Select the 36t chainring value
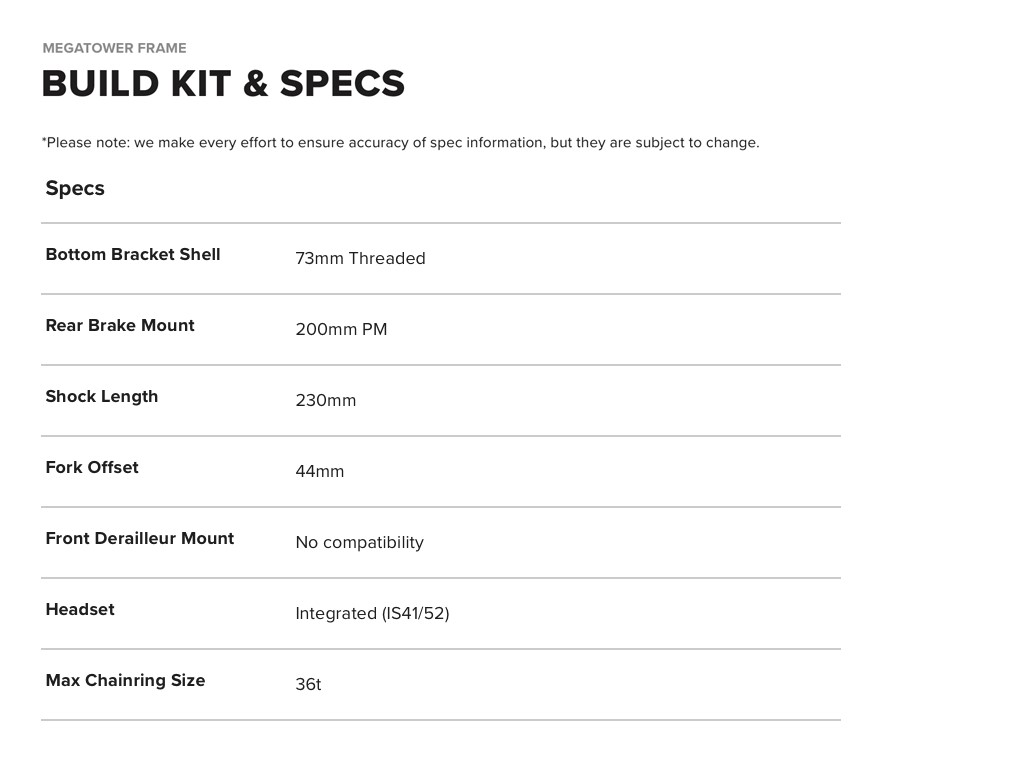1024x768 pixels. (308, 685)
